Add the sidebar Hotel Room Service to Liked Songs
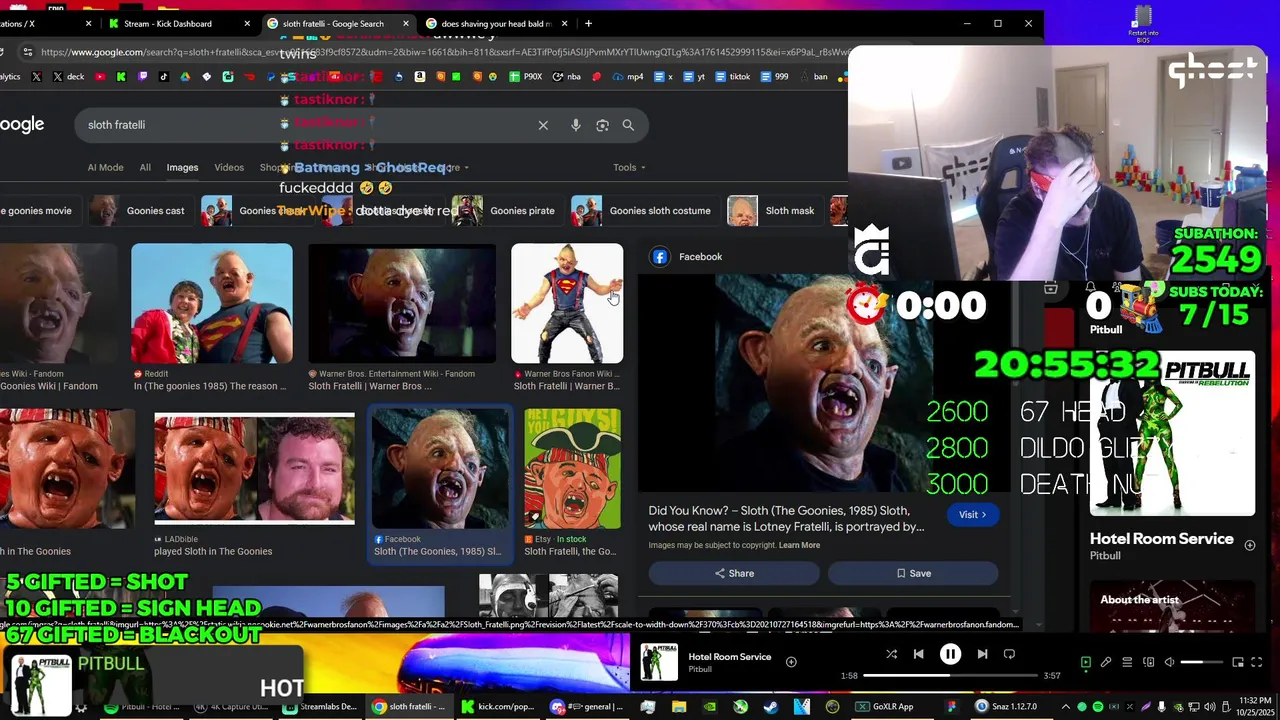This screenshot has height=720, width=1280. click(x=1250, y=545)
